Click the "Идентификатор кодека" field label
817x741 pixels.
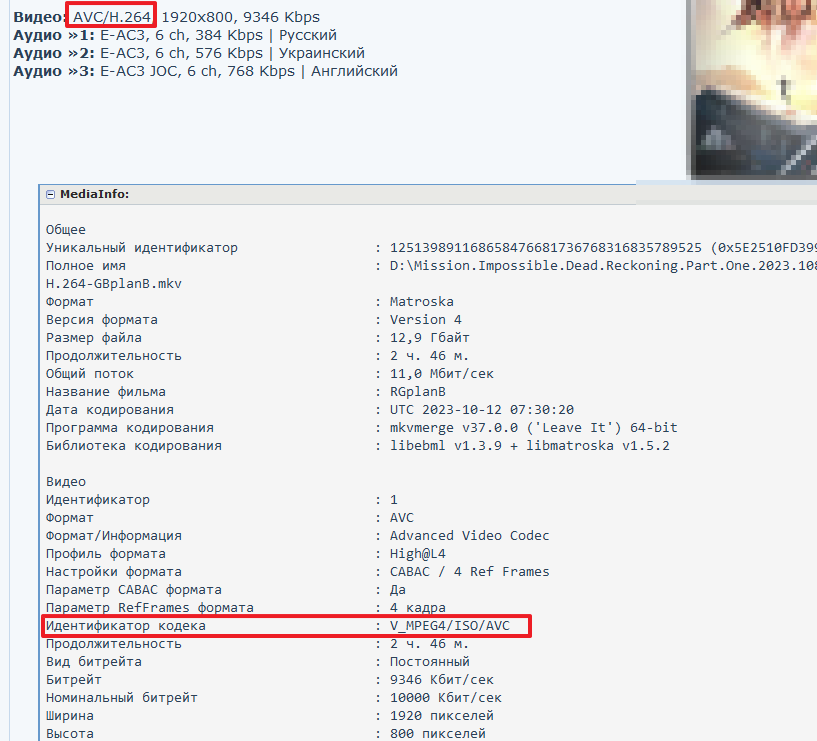[126, 626]
